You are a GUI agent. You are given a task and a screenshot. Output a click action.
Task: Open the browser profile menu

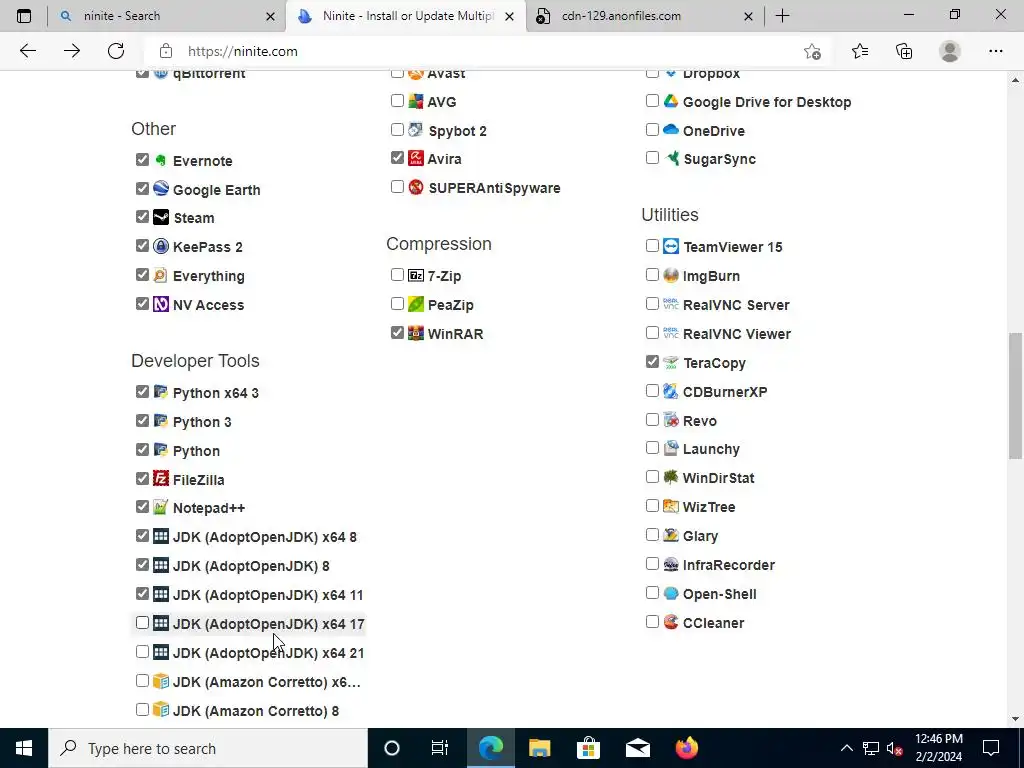[x=950, y=51]
